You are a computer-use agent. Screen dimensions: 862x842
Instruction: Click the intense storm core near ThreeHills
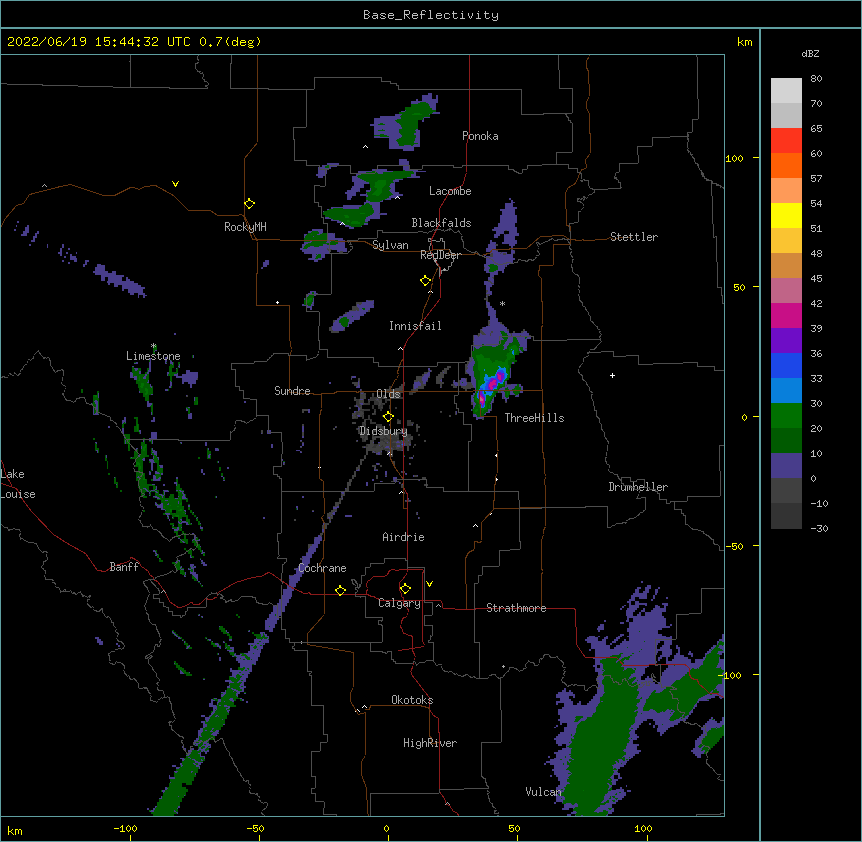tap(493, 384)
